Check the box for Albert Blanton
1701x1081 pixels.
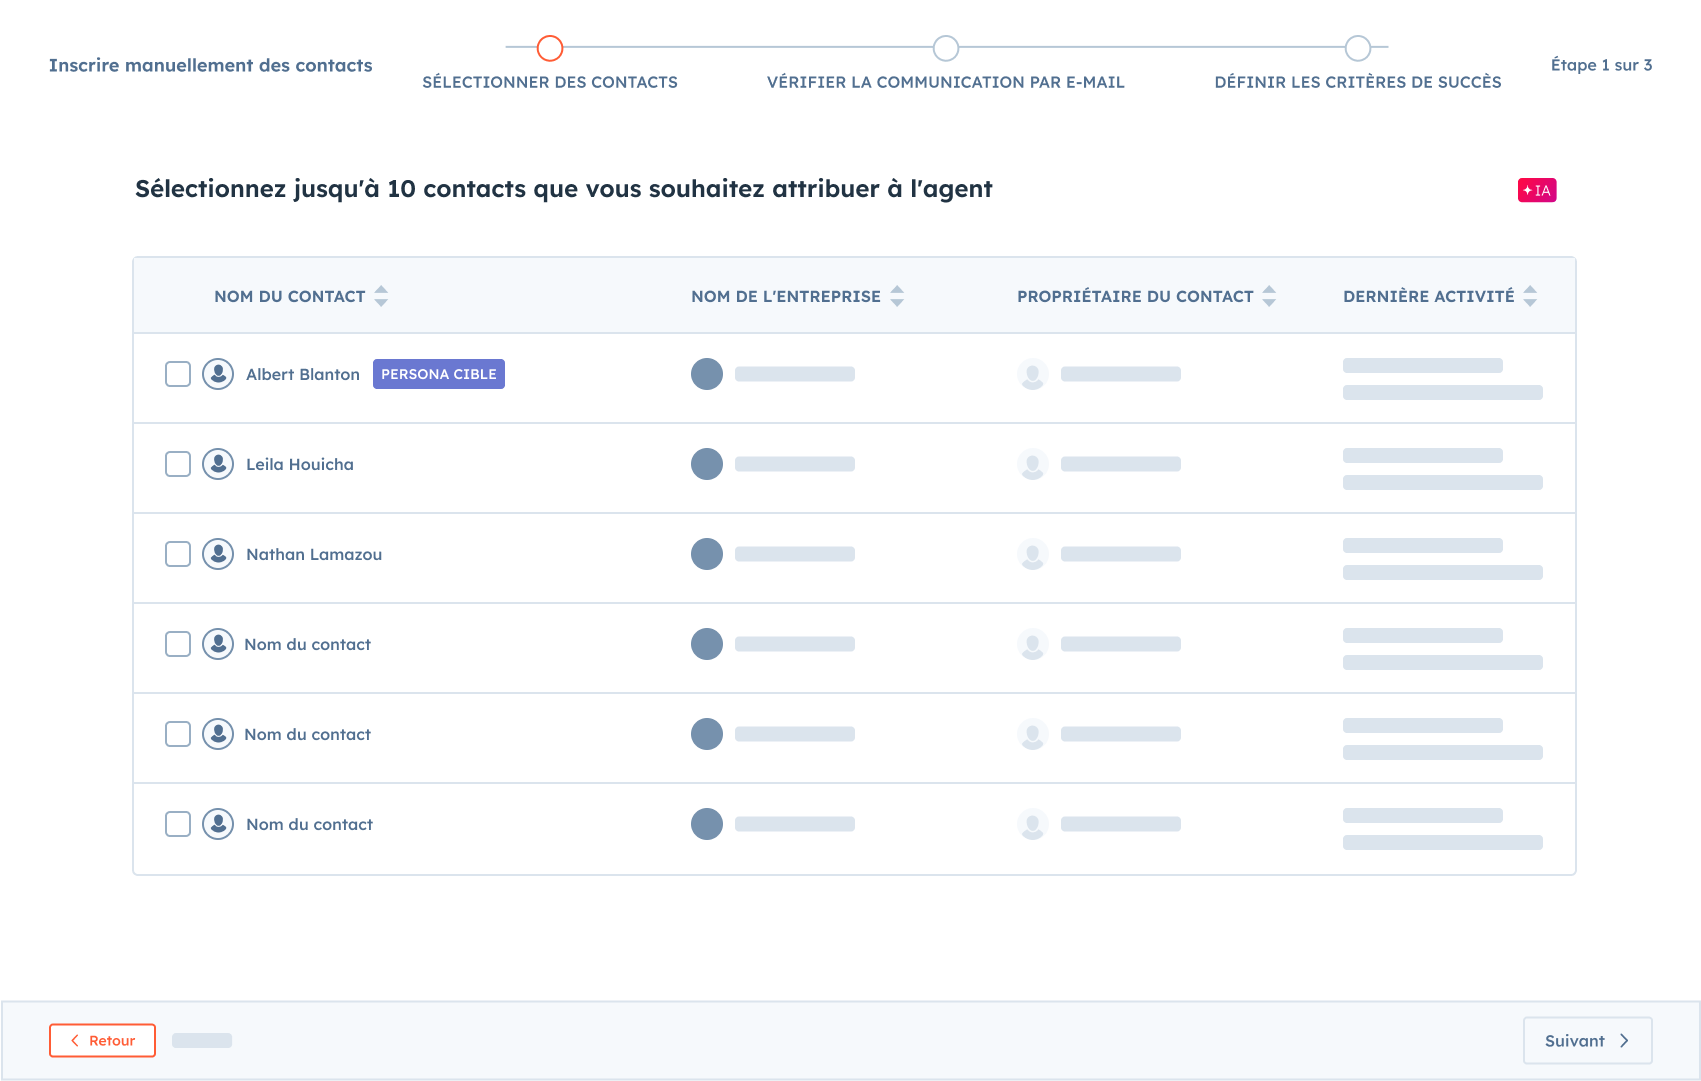[x=178, y=374]
